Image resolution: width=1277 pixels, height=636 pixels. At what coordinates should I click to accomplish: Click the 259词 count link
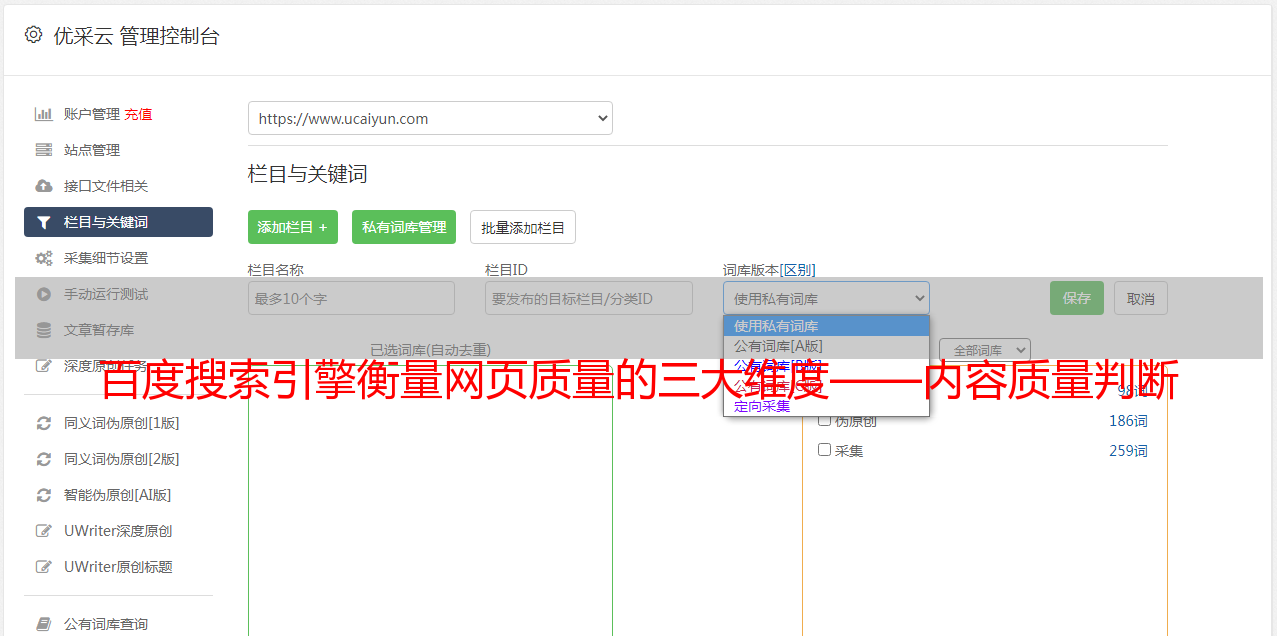pyautogui.click(x=1128, y=451)
